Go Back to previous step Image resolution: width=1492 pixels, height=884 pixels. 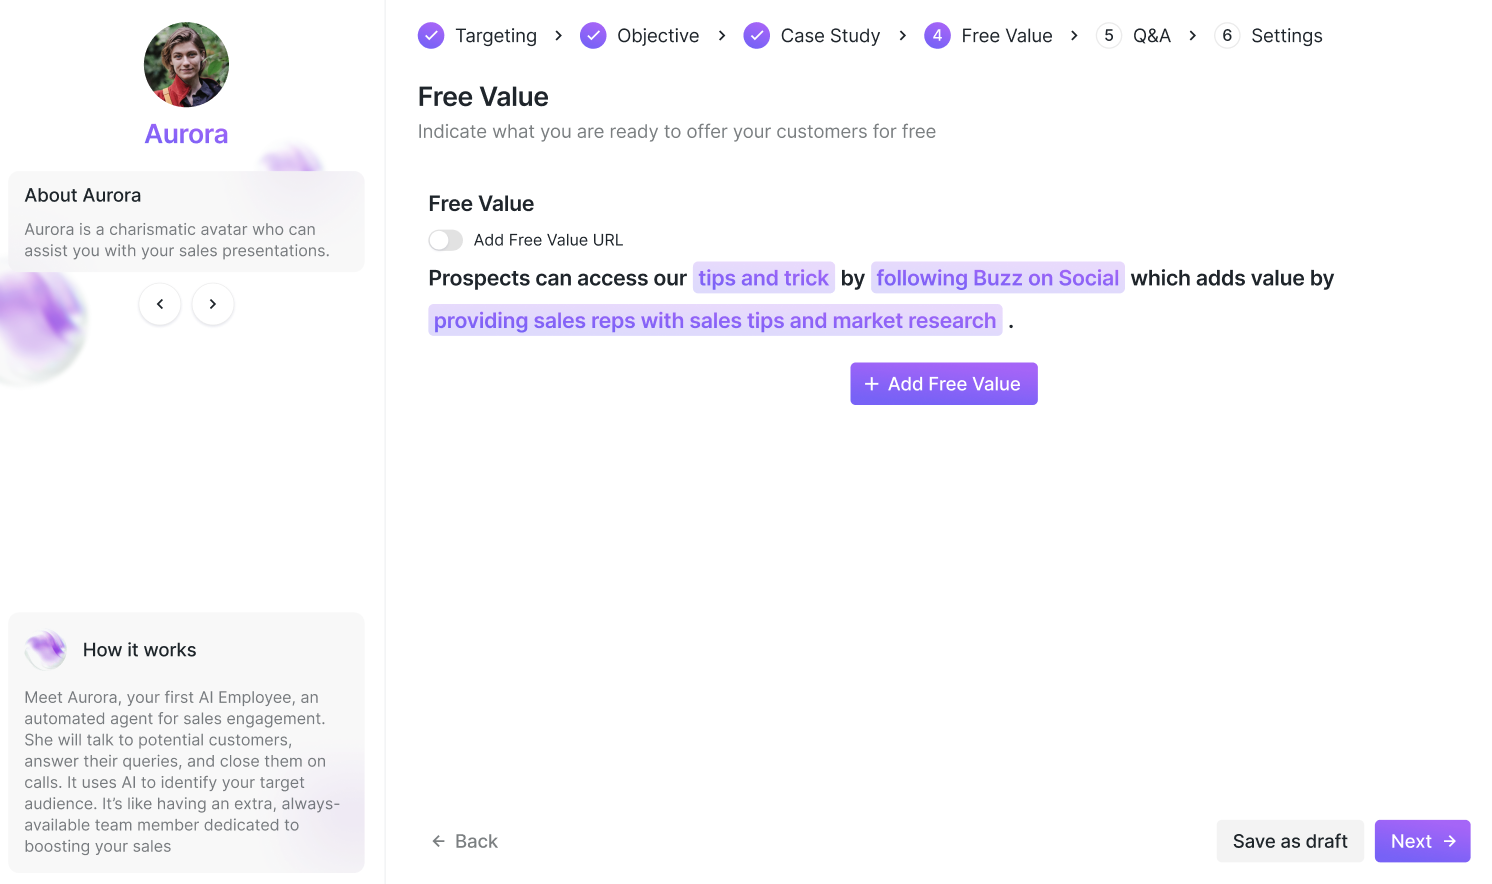pos(465,841)
